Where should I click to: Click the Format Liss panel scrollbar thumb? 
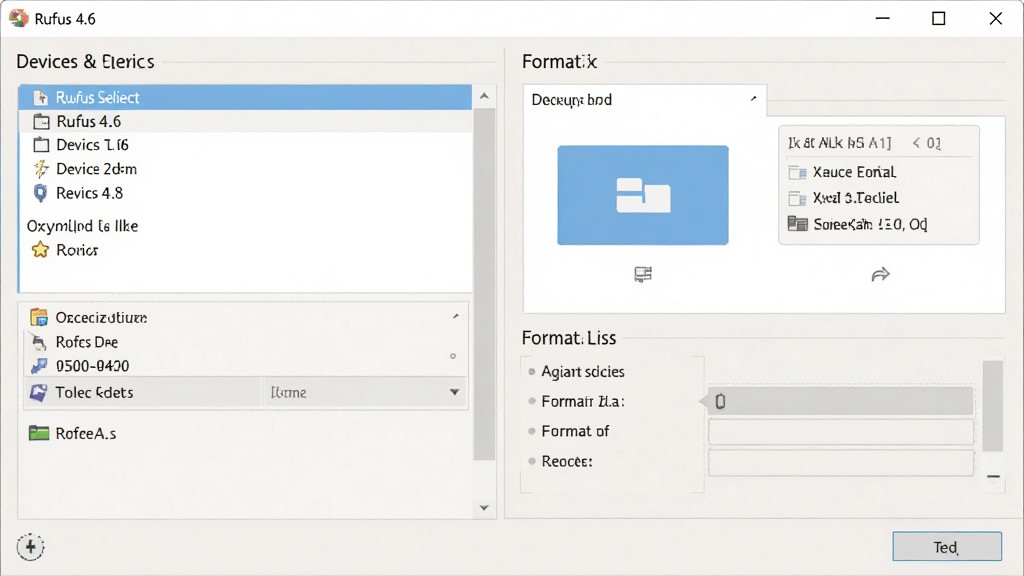[x=993, y=406]
